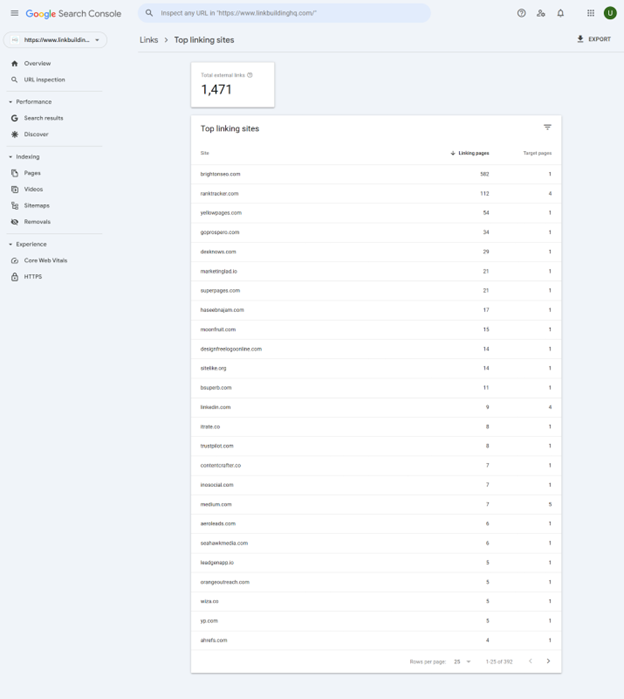Open the Google apps grid
This screenshot has width=624, height=699.
click(x=591, y=13)
